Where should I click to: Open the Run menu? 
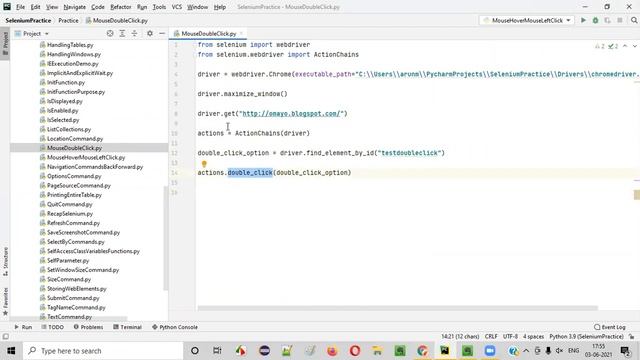coord(142,7)
